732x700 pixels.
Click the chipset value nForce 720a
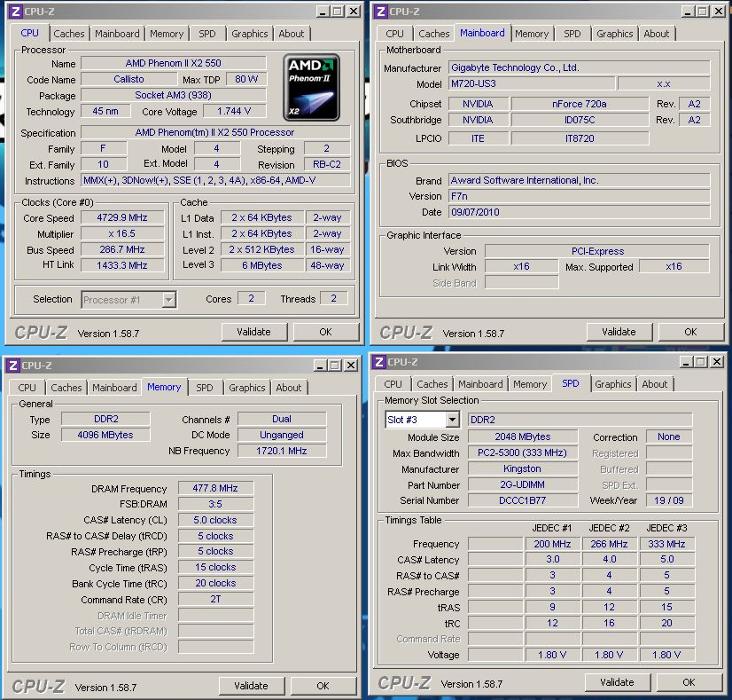pos(580,104)
